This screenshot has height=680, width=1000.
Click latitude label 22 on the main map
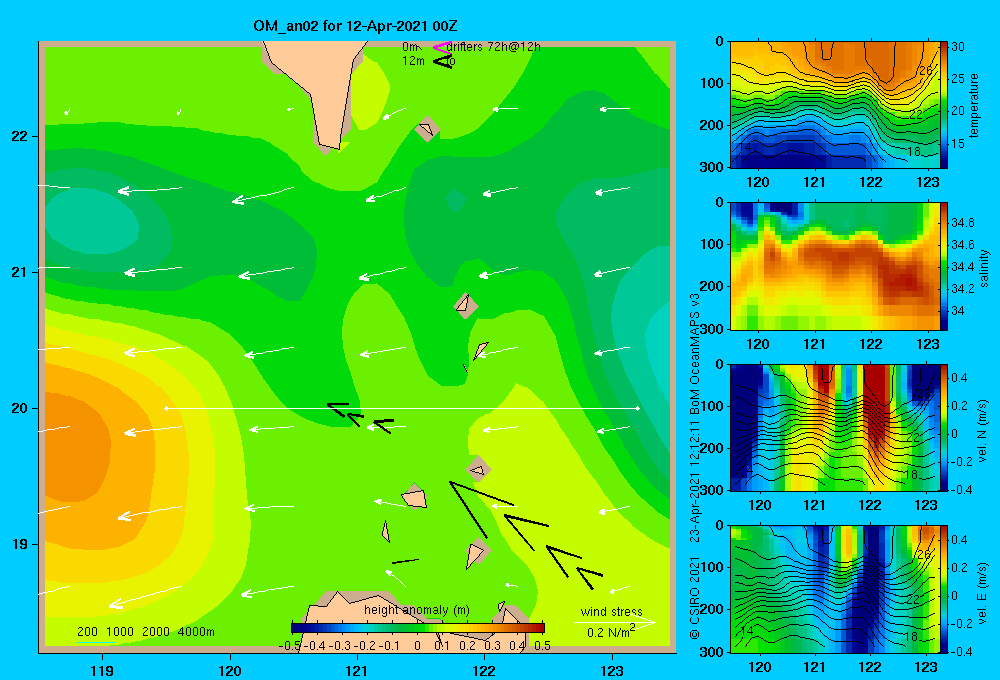coord(19,137)
